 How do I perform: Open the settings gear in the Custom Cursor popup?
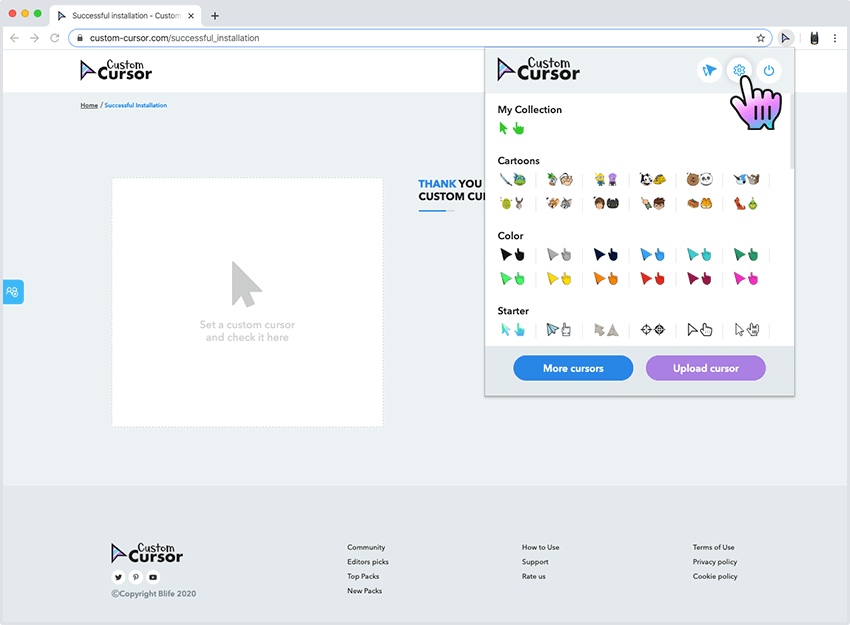[739, 70]
